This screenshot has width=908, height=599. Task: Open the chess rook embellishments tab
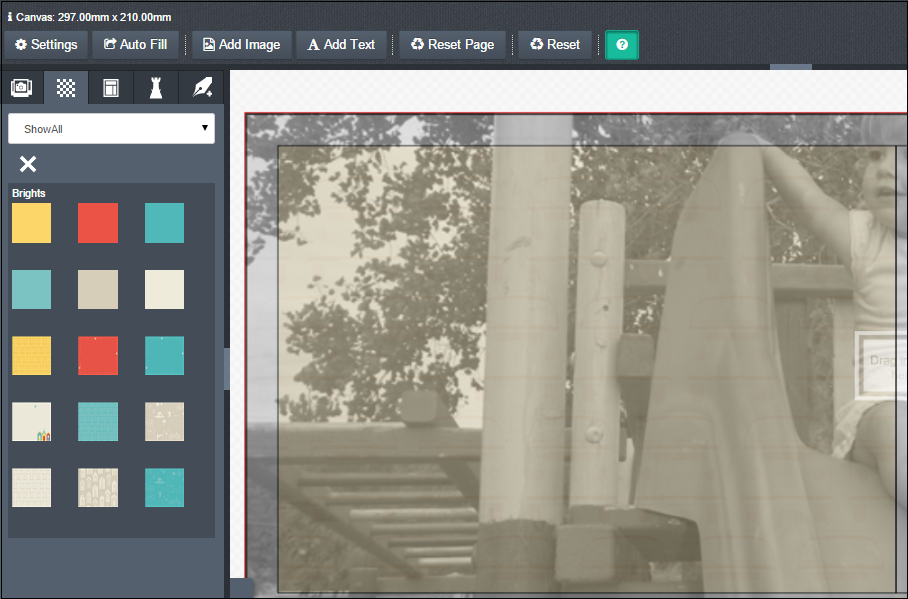click(x=156, y=88)
